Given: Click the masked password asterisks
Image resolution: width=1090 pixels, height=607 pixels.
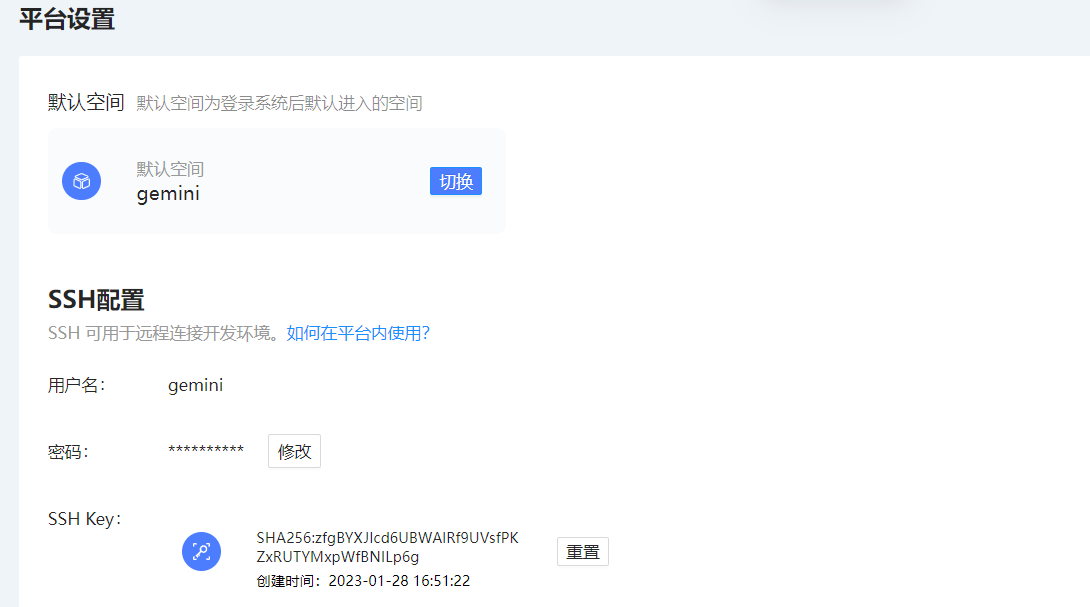Looking at the screenshot, I should [206, 451].
